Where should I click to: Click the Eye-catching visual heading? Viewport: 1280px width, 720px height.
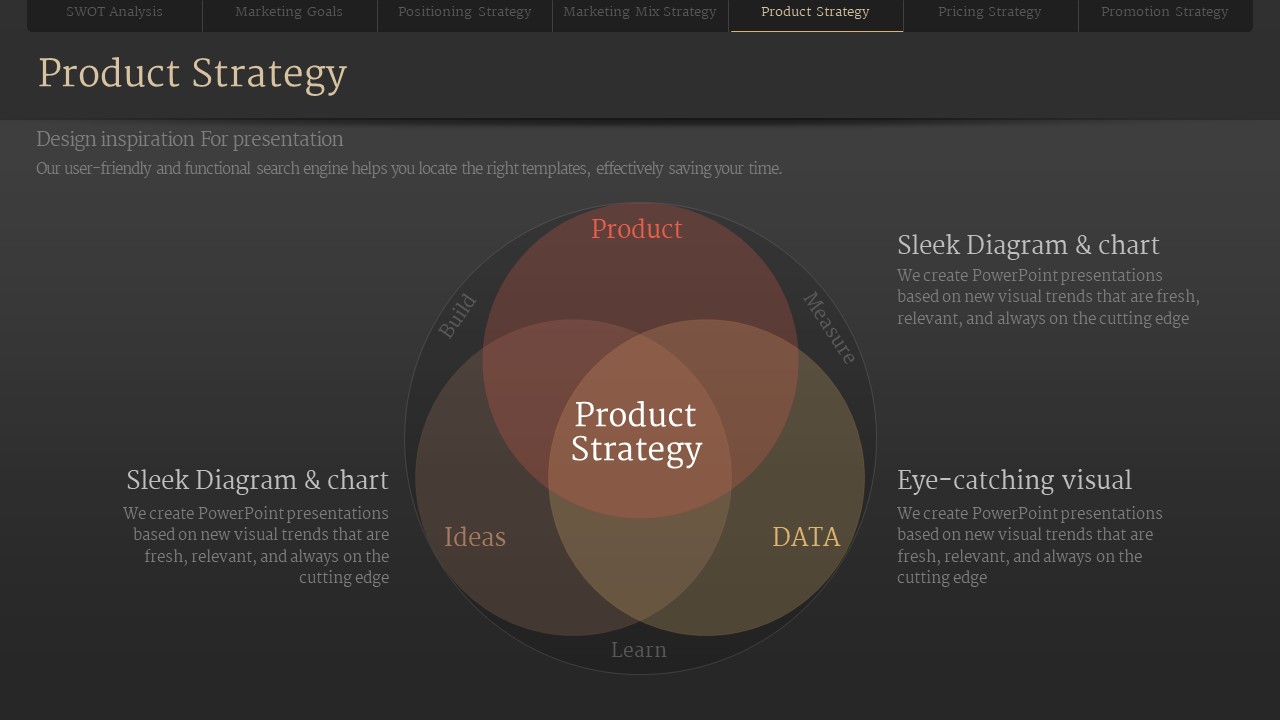pyautogui.click(x=1014, y=480)
